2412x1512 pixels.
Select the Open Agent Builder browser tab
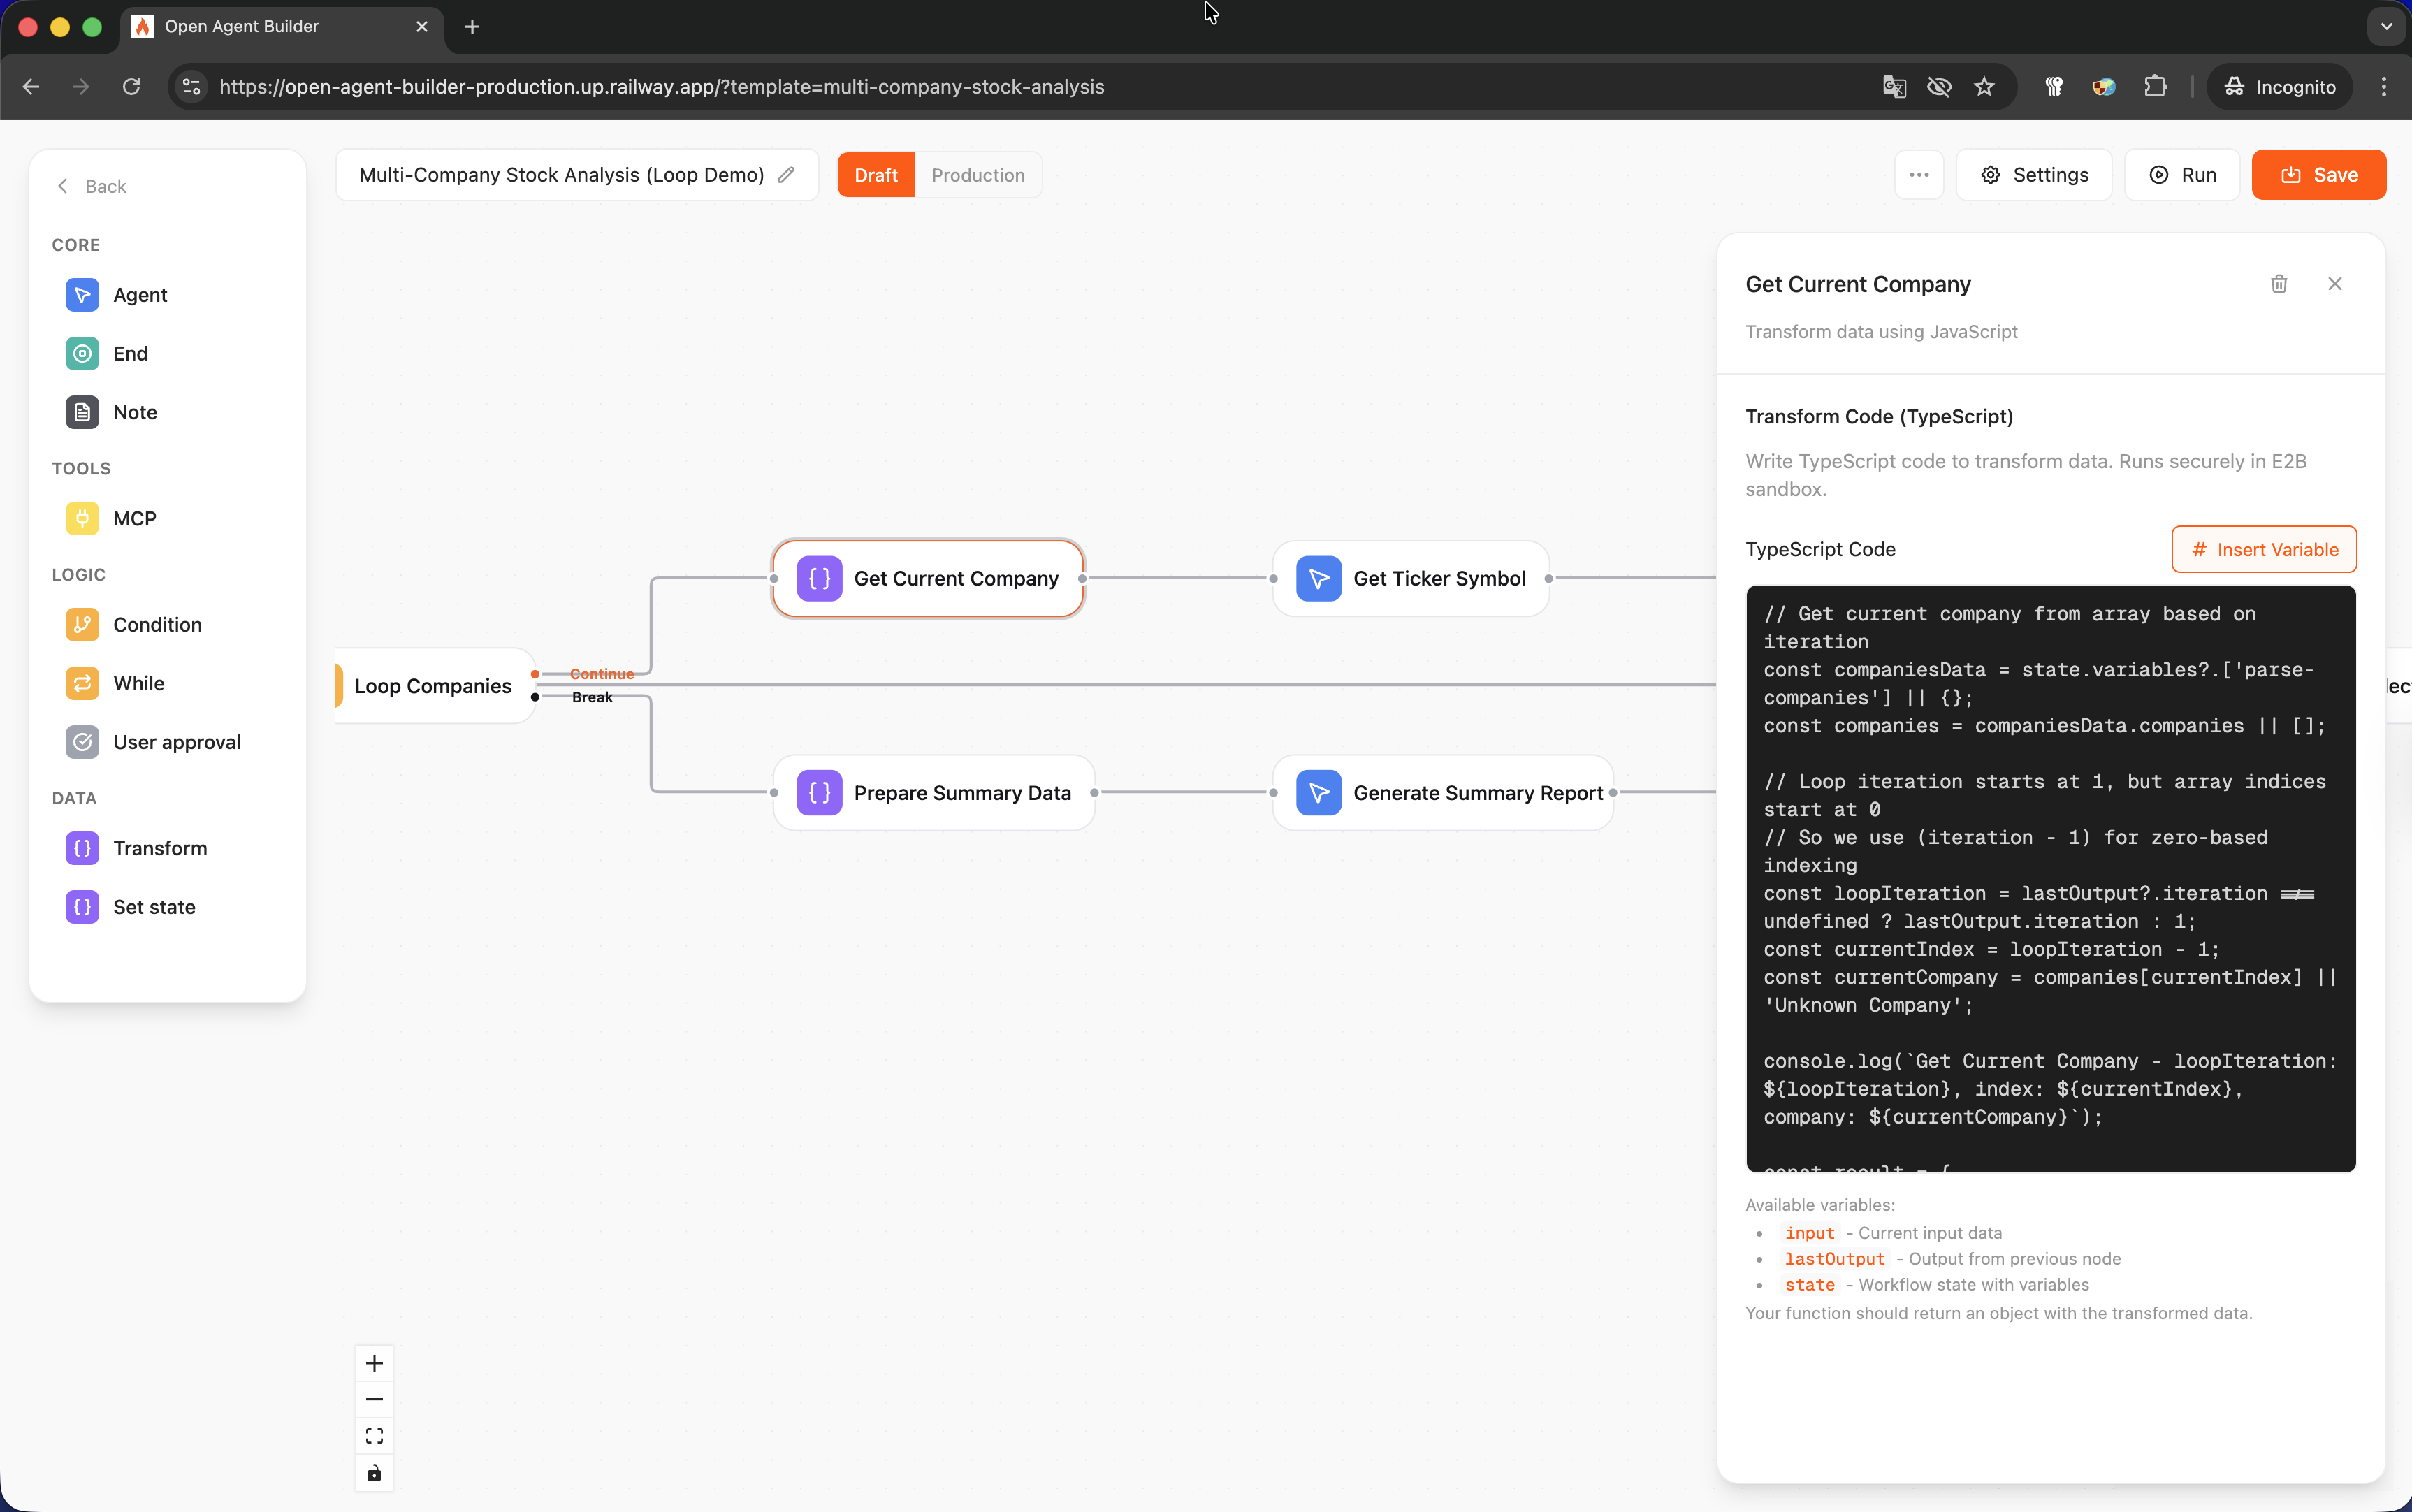280,27
